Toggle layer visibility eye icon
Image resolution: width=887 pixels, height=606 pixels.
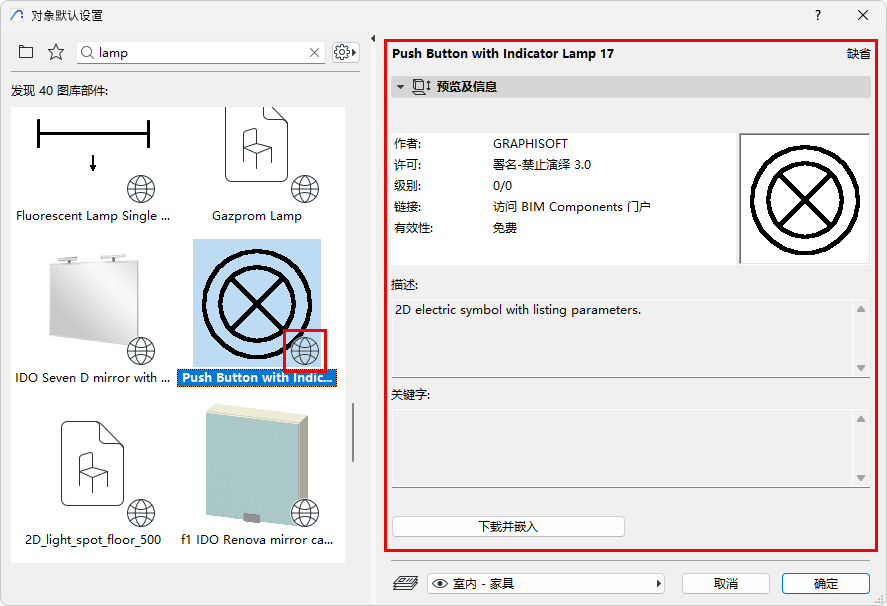pyautogui.click(x=440, y=583)
